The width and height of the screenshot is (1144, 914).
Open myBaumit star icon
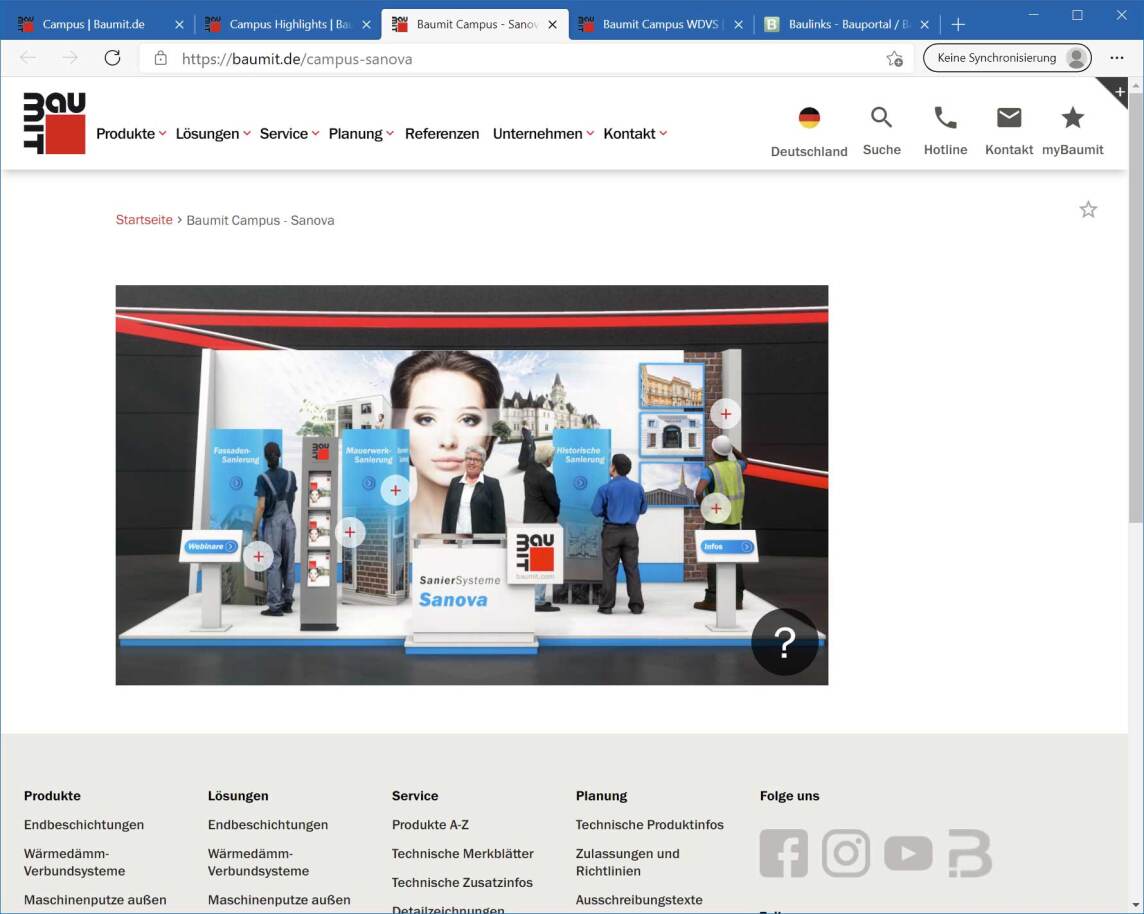click(1072, 117)
